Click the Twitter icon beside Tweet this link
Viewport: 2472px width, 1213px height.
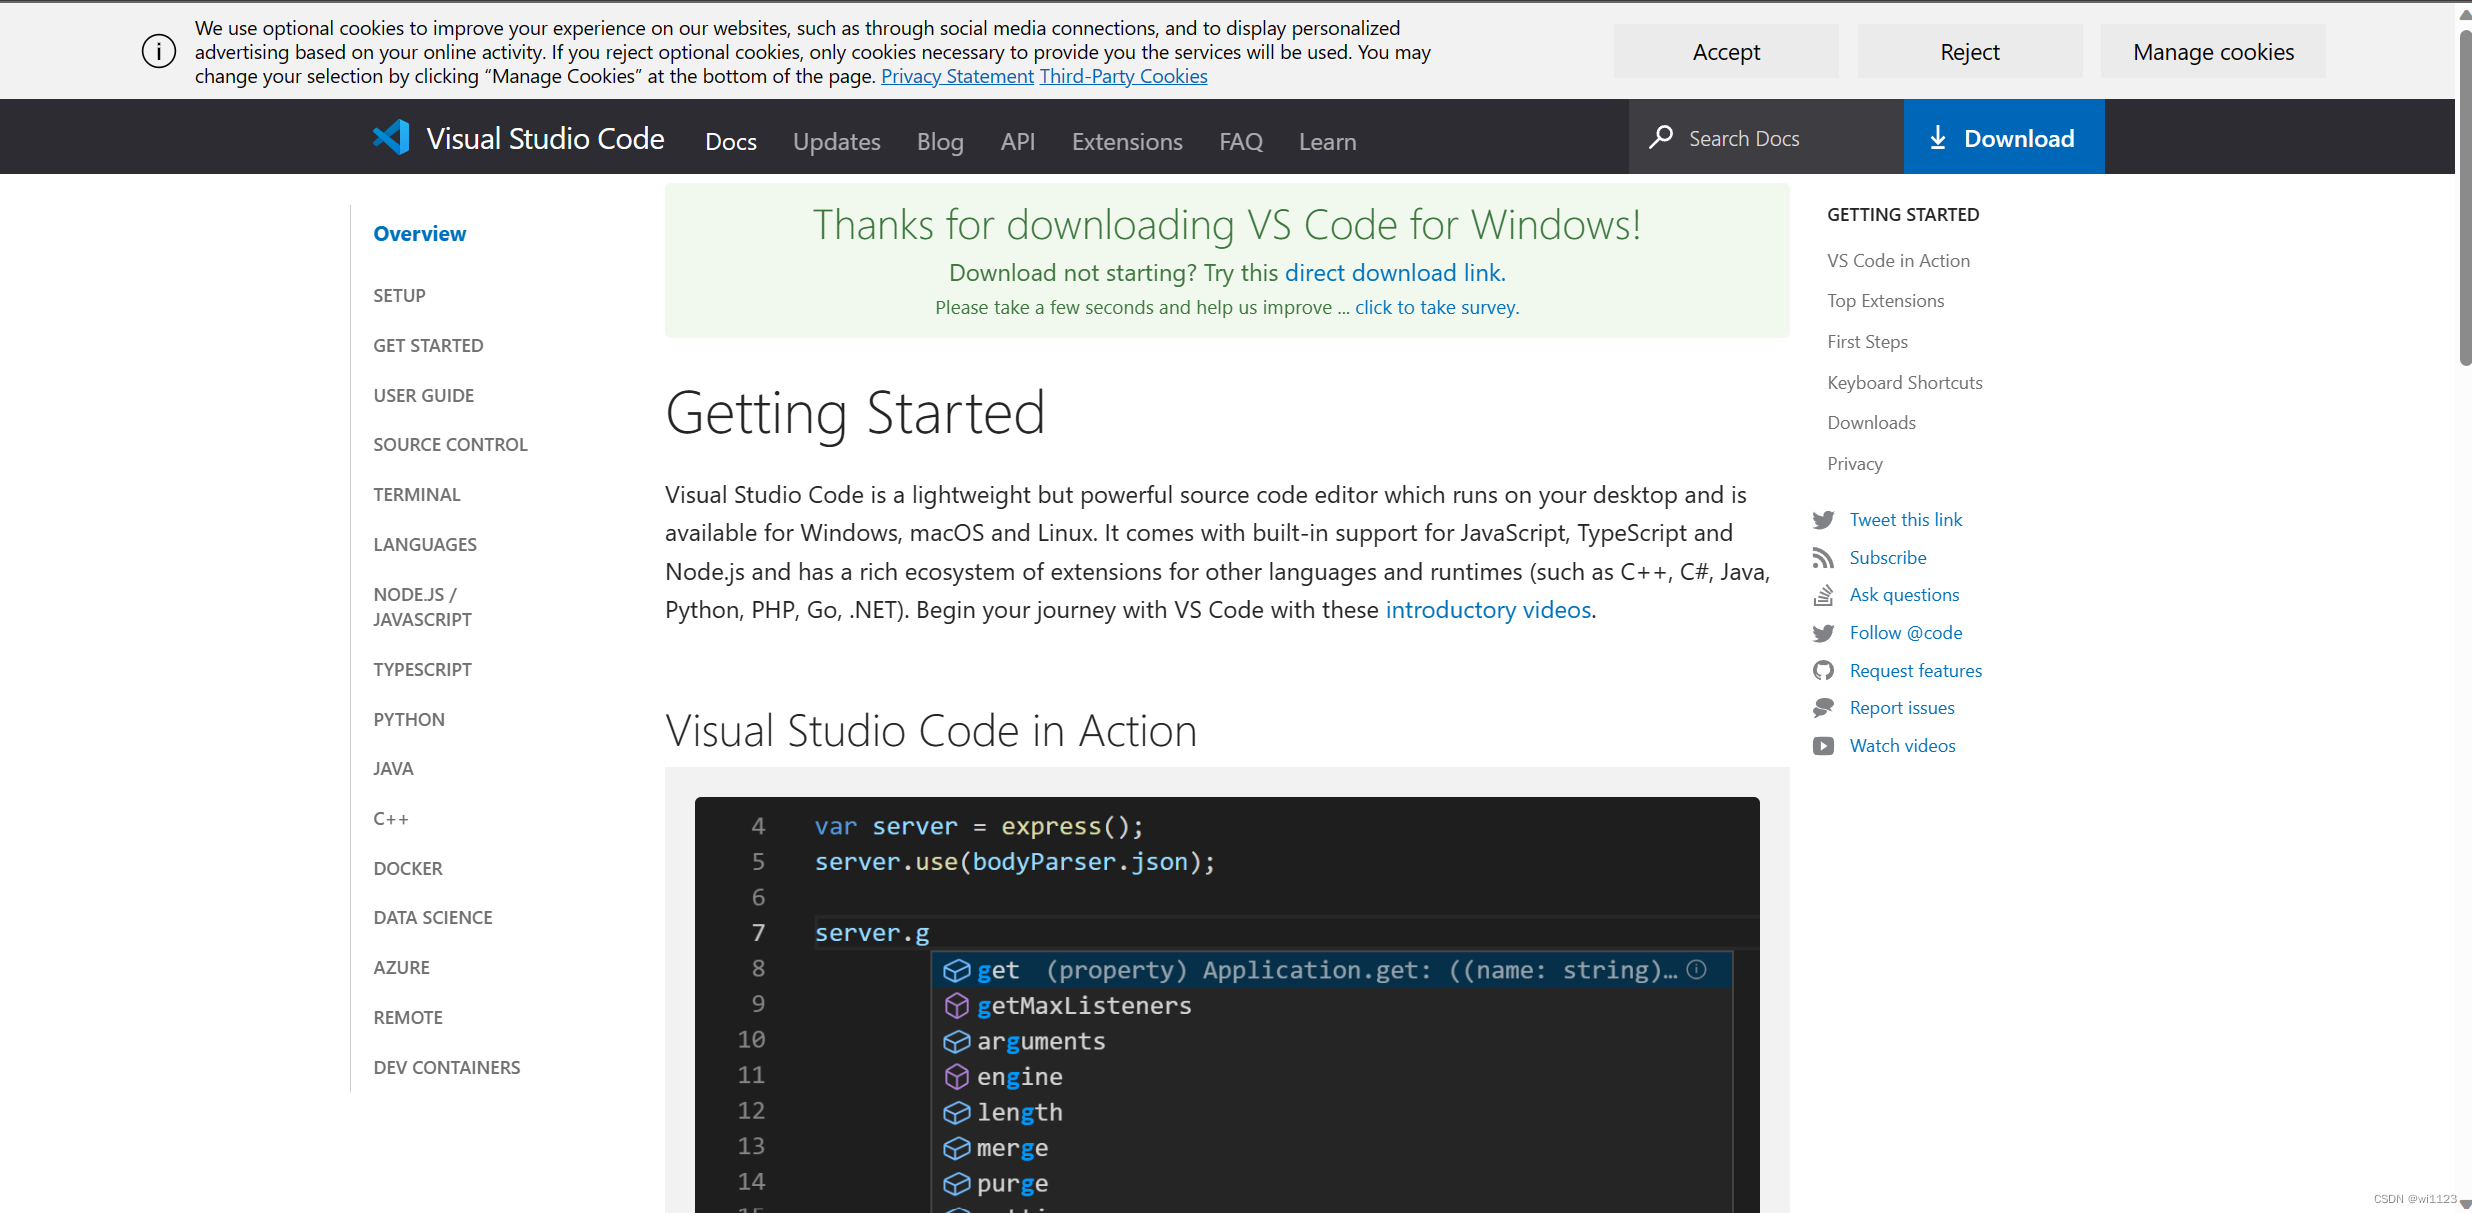[x=1823, y=520]
